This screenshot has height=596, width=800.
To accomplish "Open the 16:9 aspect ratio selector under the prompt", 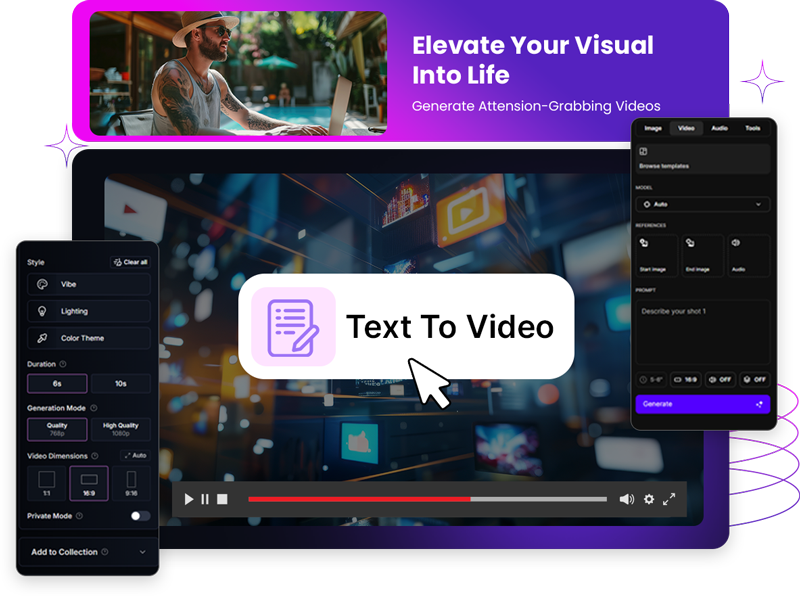I will pos(687,380).
